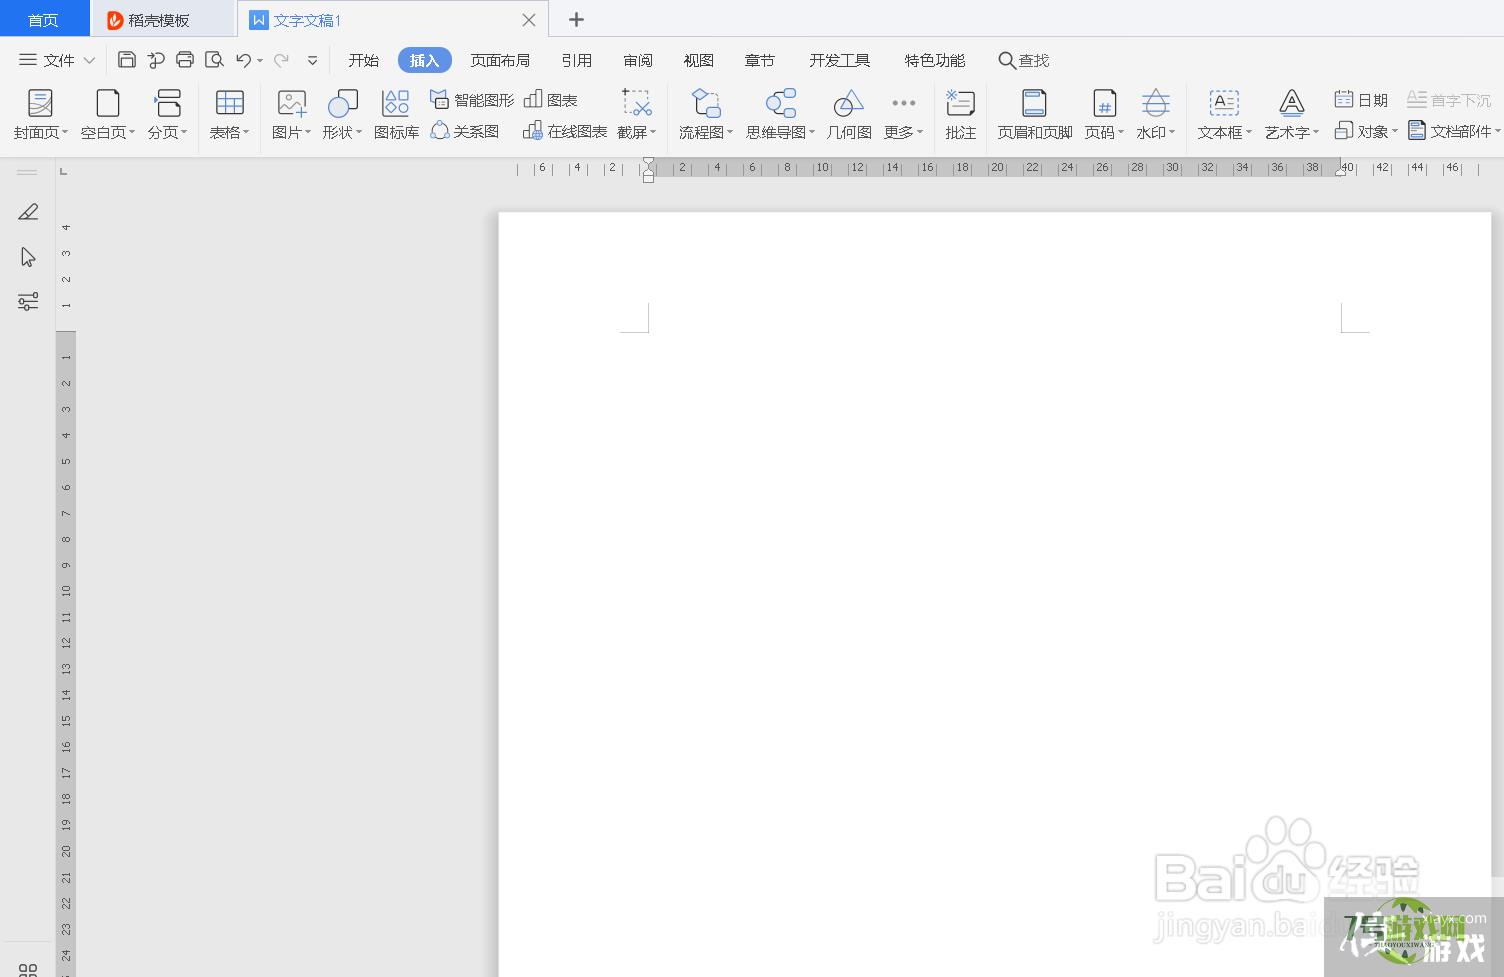Image resolution: width=1504 pixels, height=977 pixels.
Task: Click the Undo arrow icon
Action: [x=243, y=60]
